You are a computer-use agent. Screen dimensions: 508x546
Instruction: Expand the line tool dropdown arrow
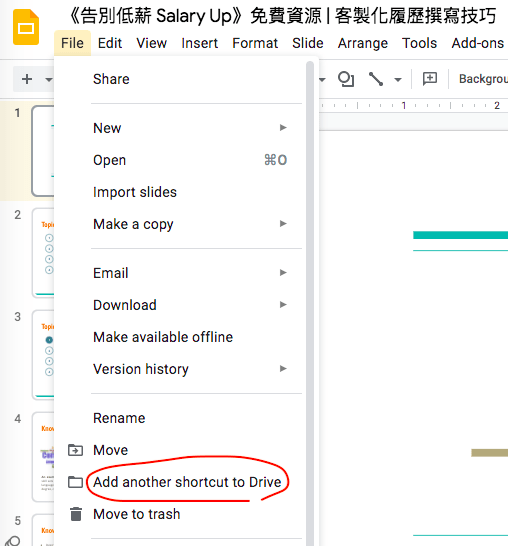(x=398, y=80)
